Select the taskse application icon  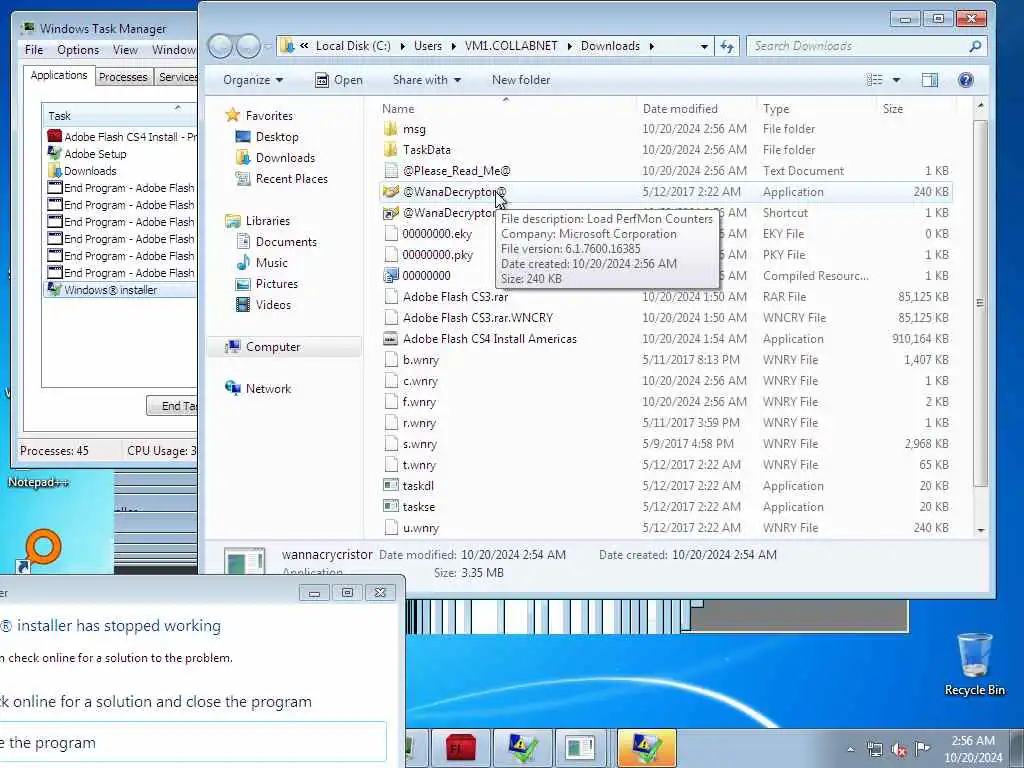click(x=391, y=506)
